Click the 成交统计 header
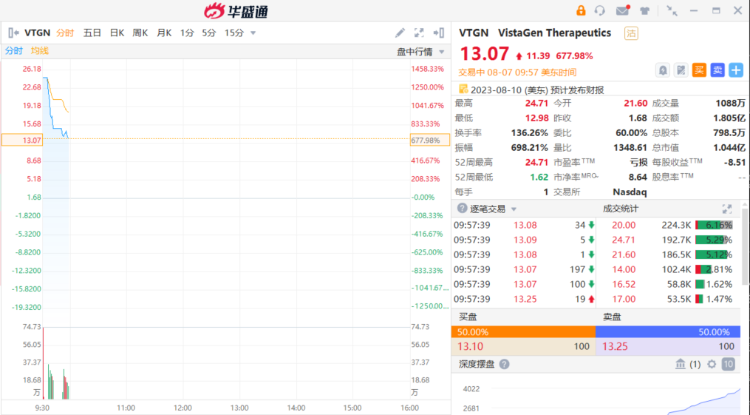Screen dimensions: 750x415 click(620, 208)
